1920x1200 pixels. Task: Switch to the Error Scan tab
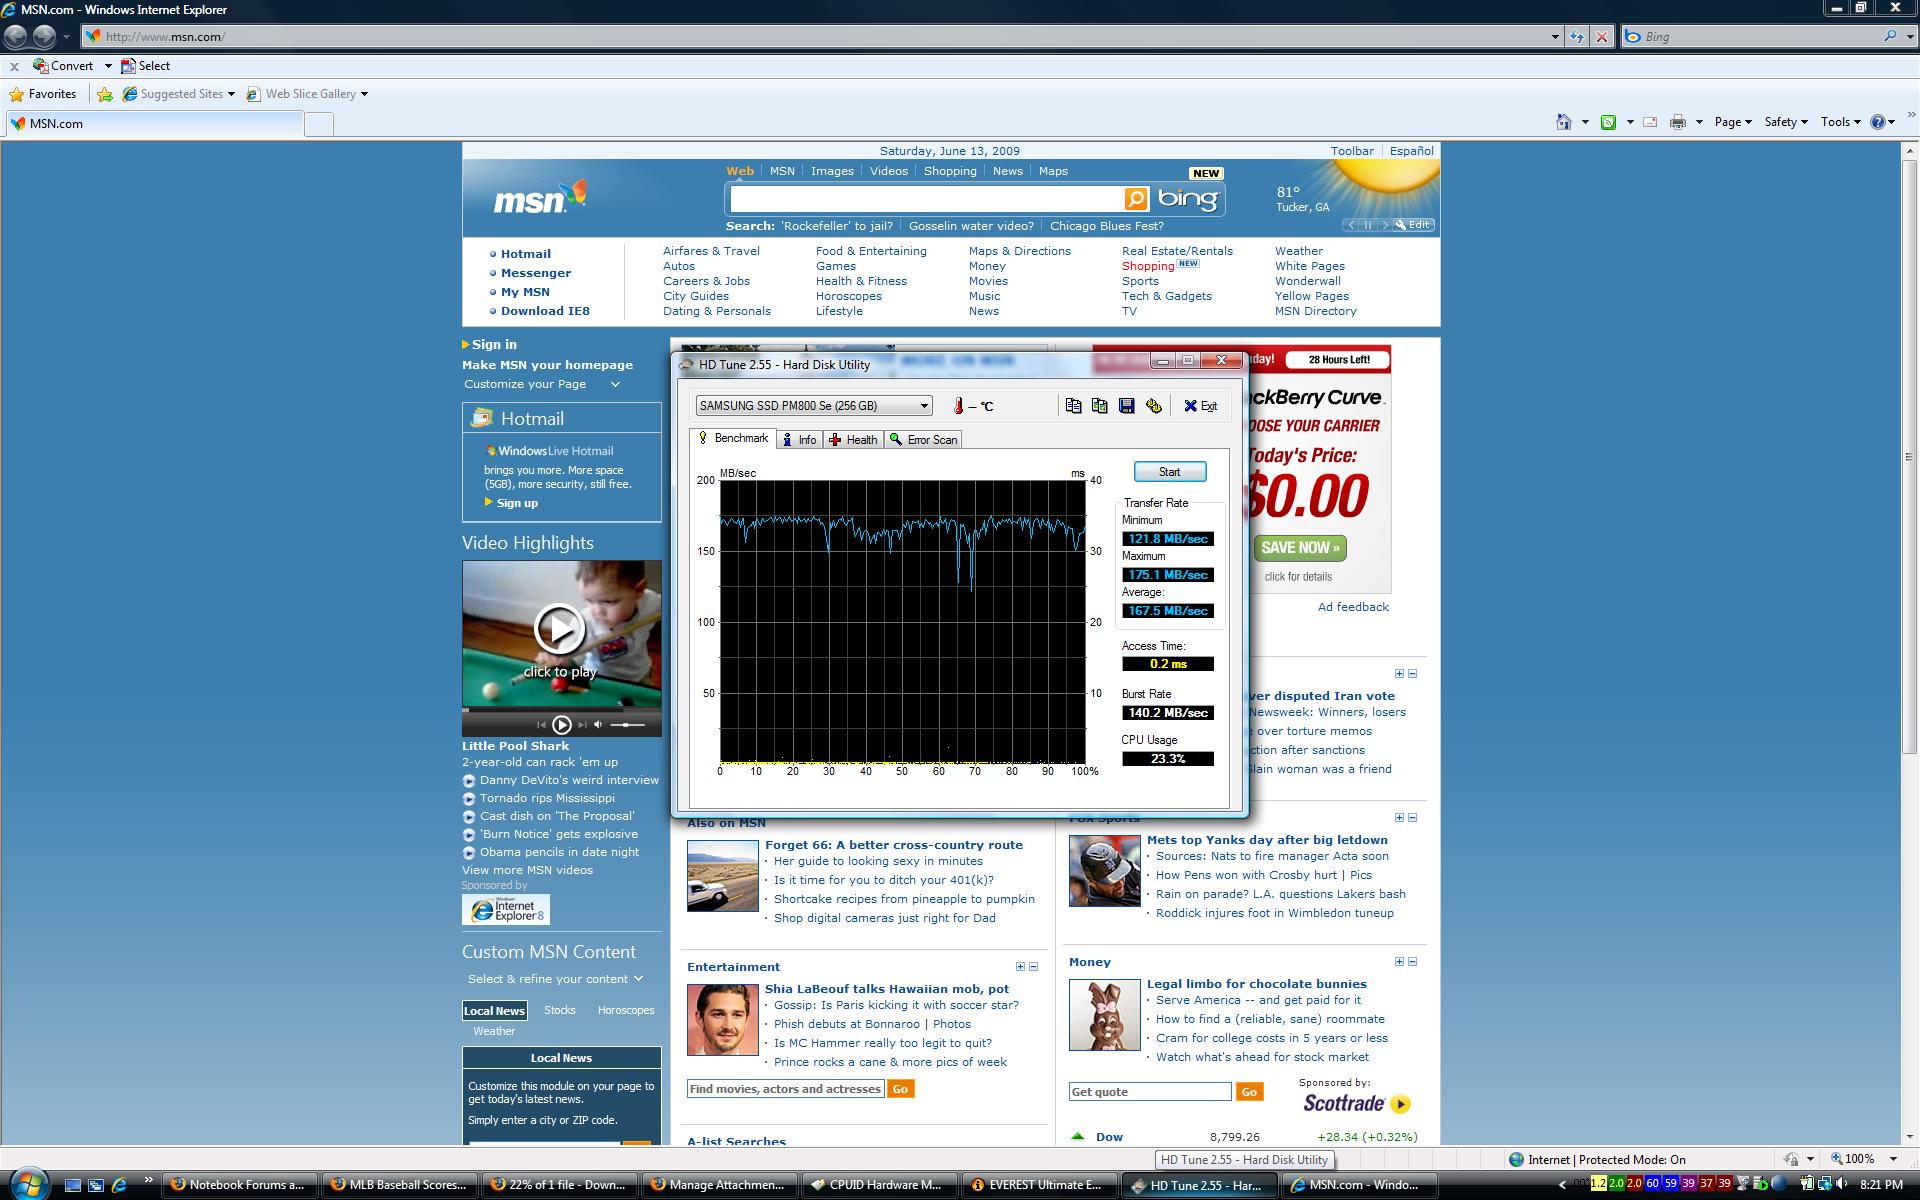coord(924,439)
